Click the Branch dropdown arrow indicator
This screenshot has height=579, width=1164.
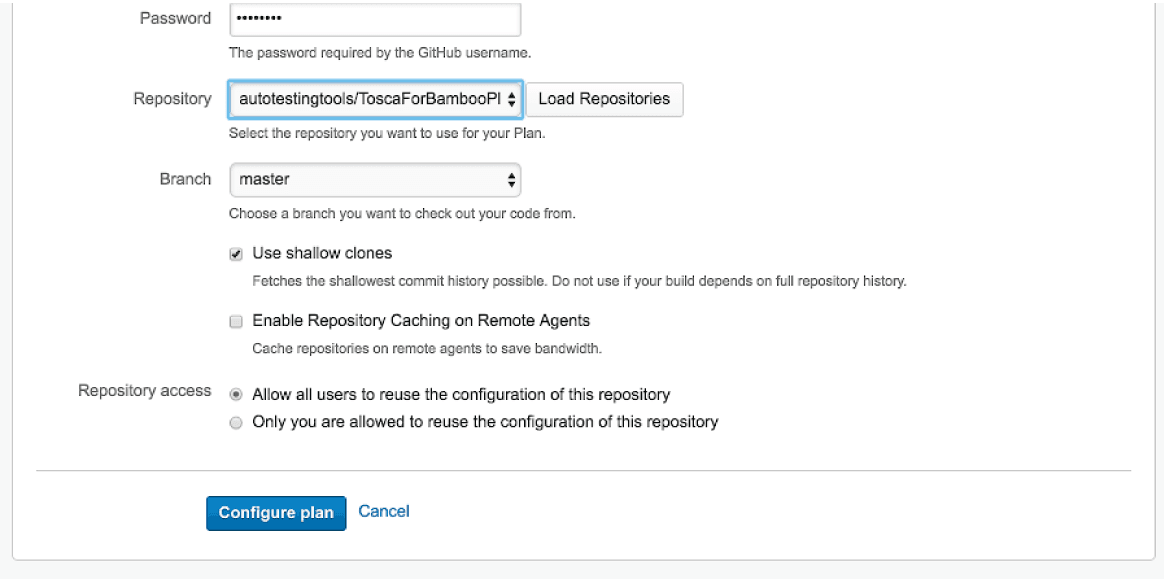pos(512,180)
